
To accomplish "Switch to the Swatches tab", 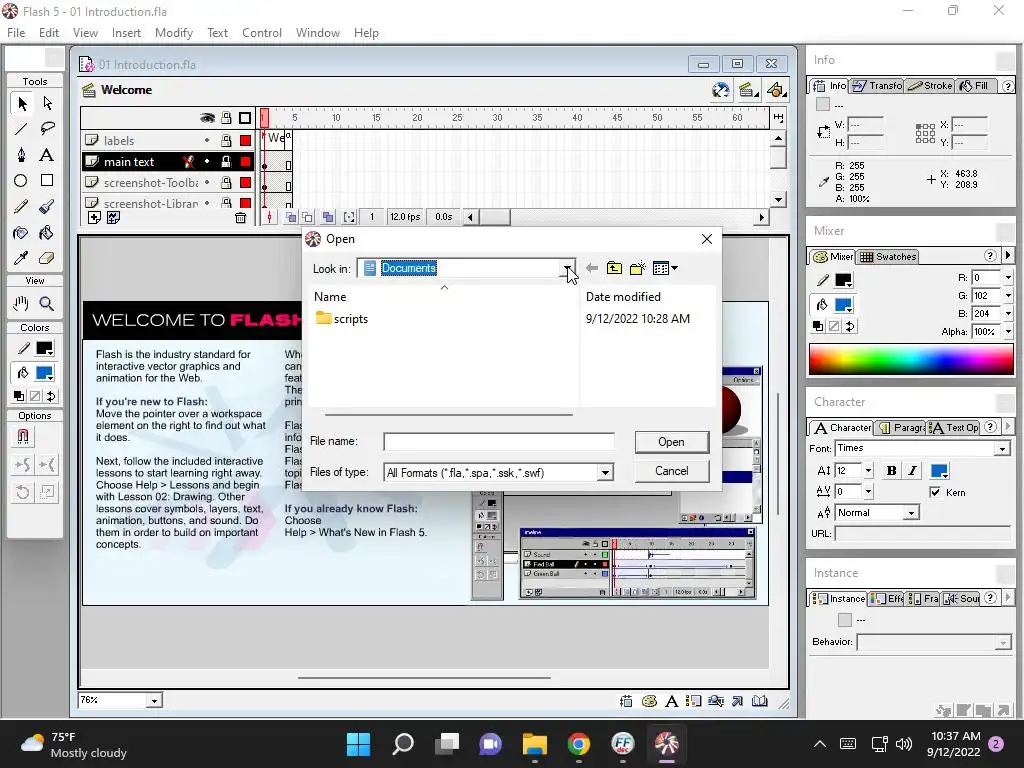I will pyautogui.click(x=888, y=257).
